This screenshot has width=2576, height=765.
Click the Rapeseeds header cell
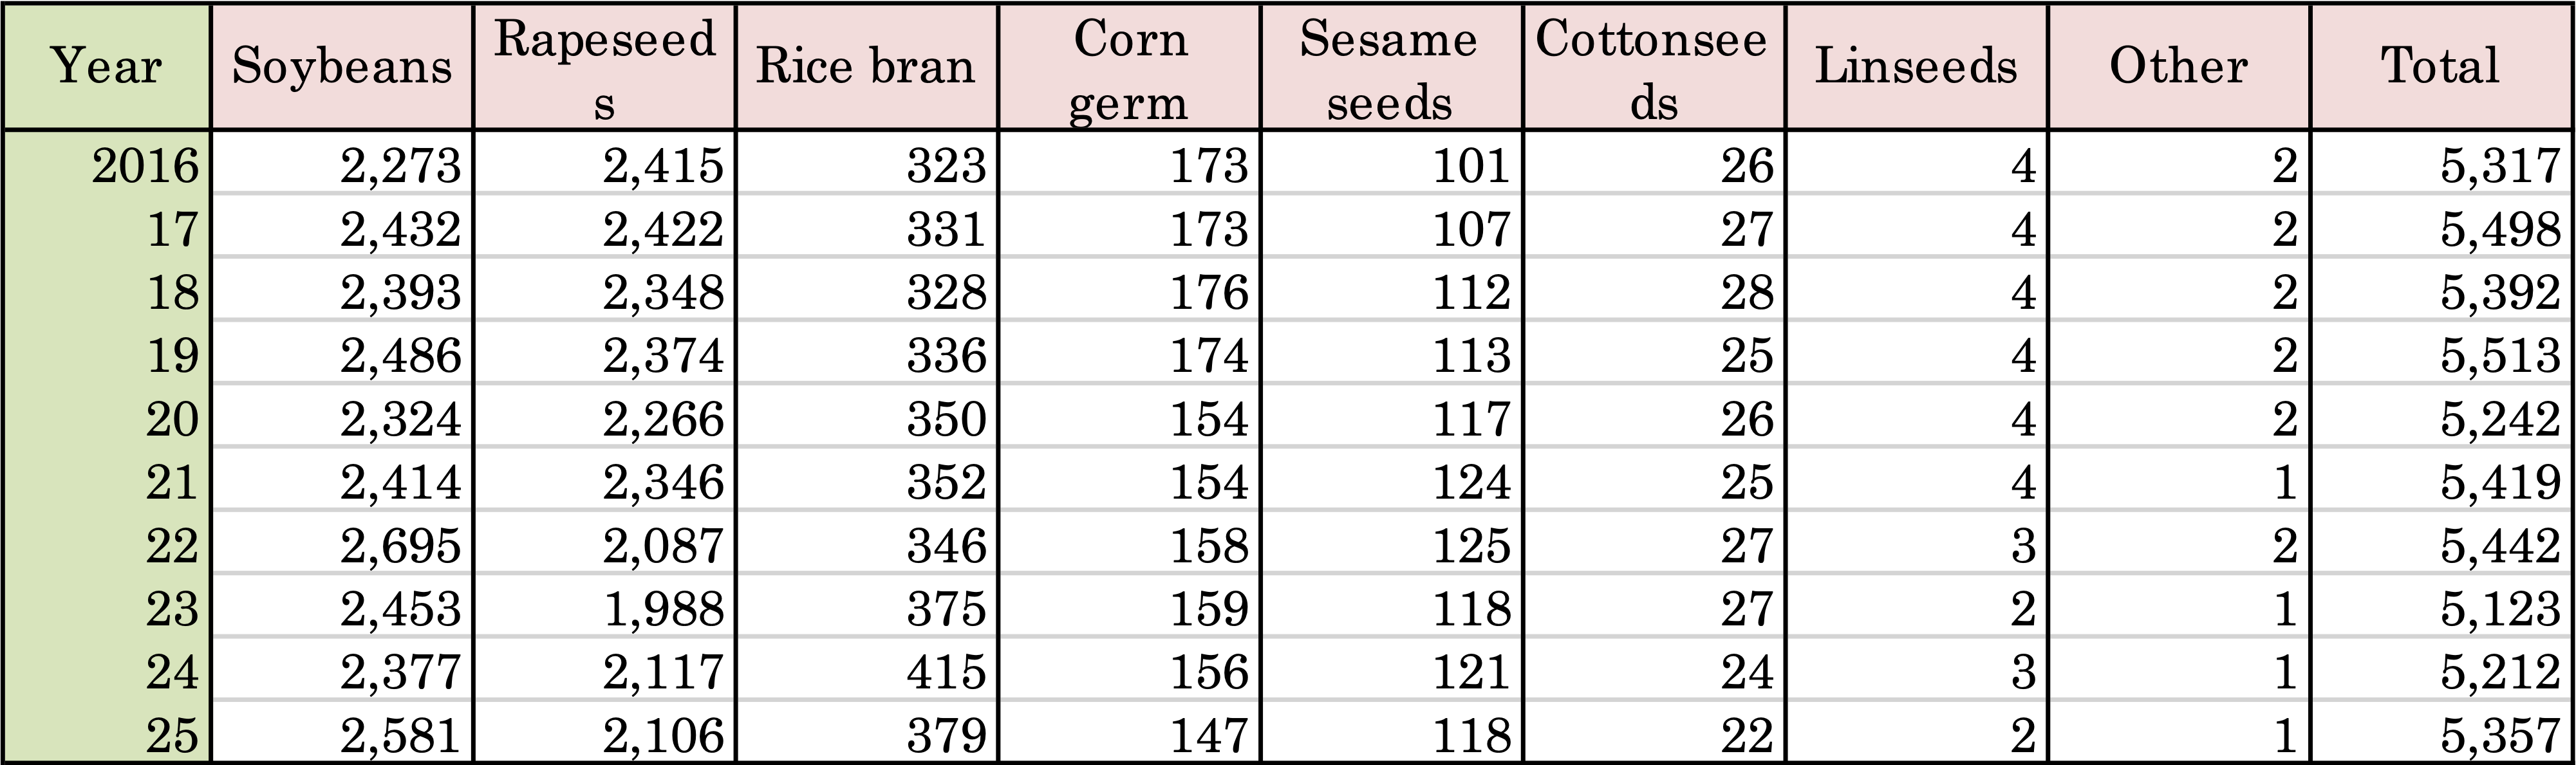[x=605, y=67]
